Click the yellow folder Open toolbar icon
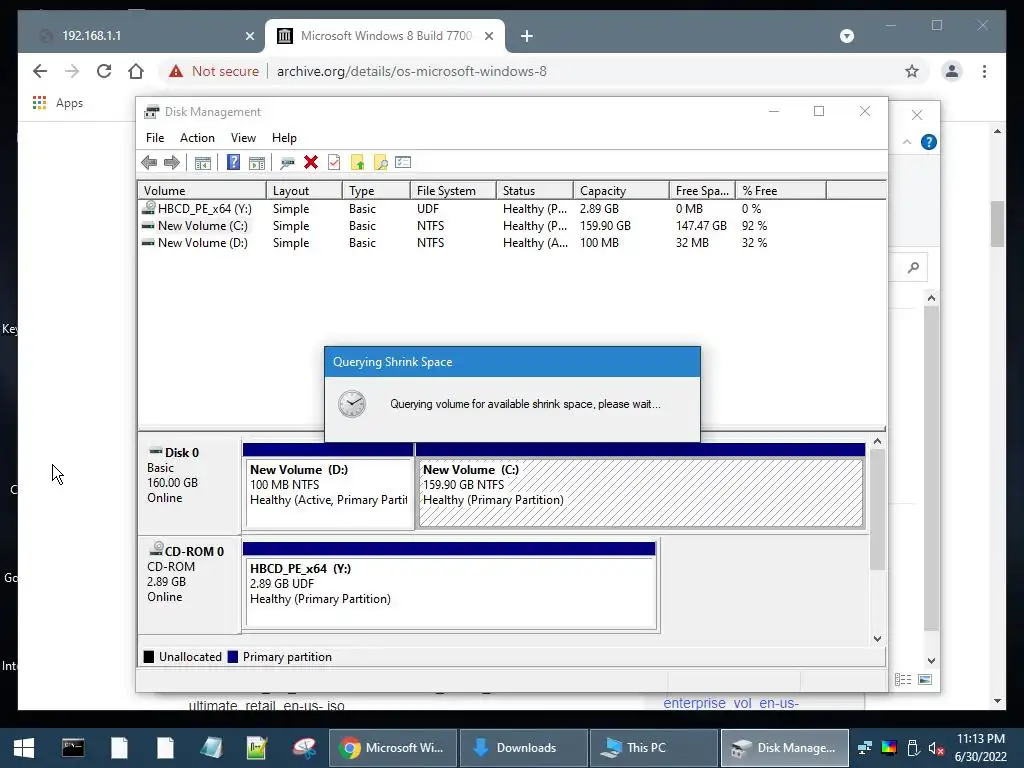1024x768 pixels. pos(357,163)
